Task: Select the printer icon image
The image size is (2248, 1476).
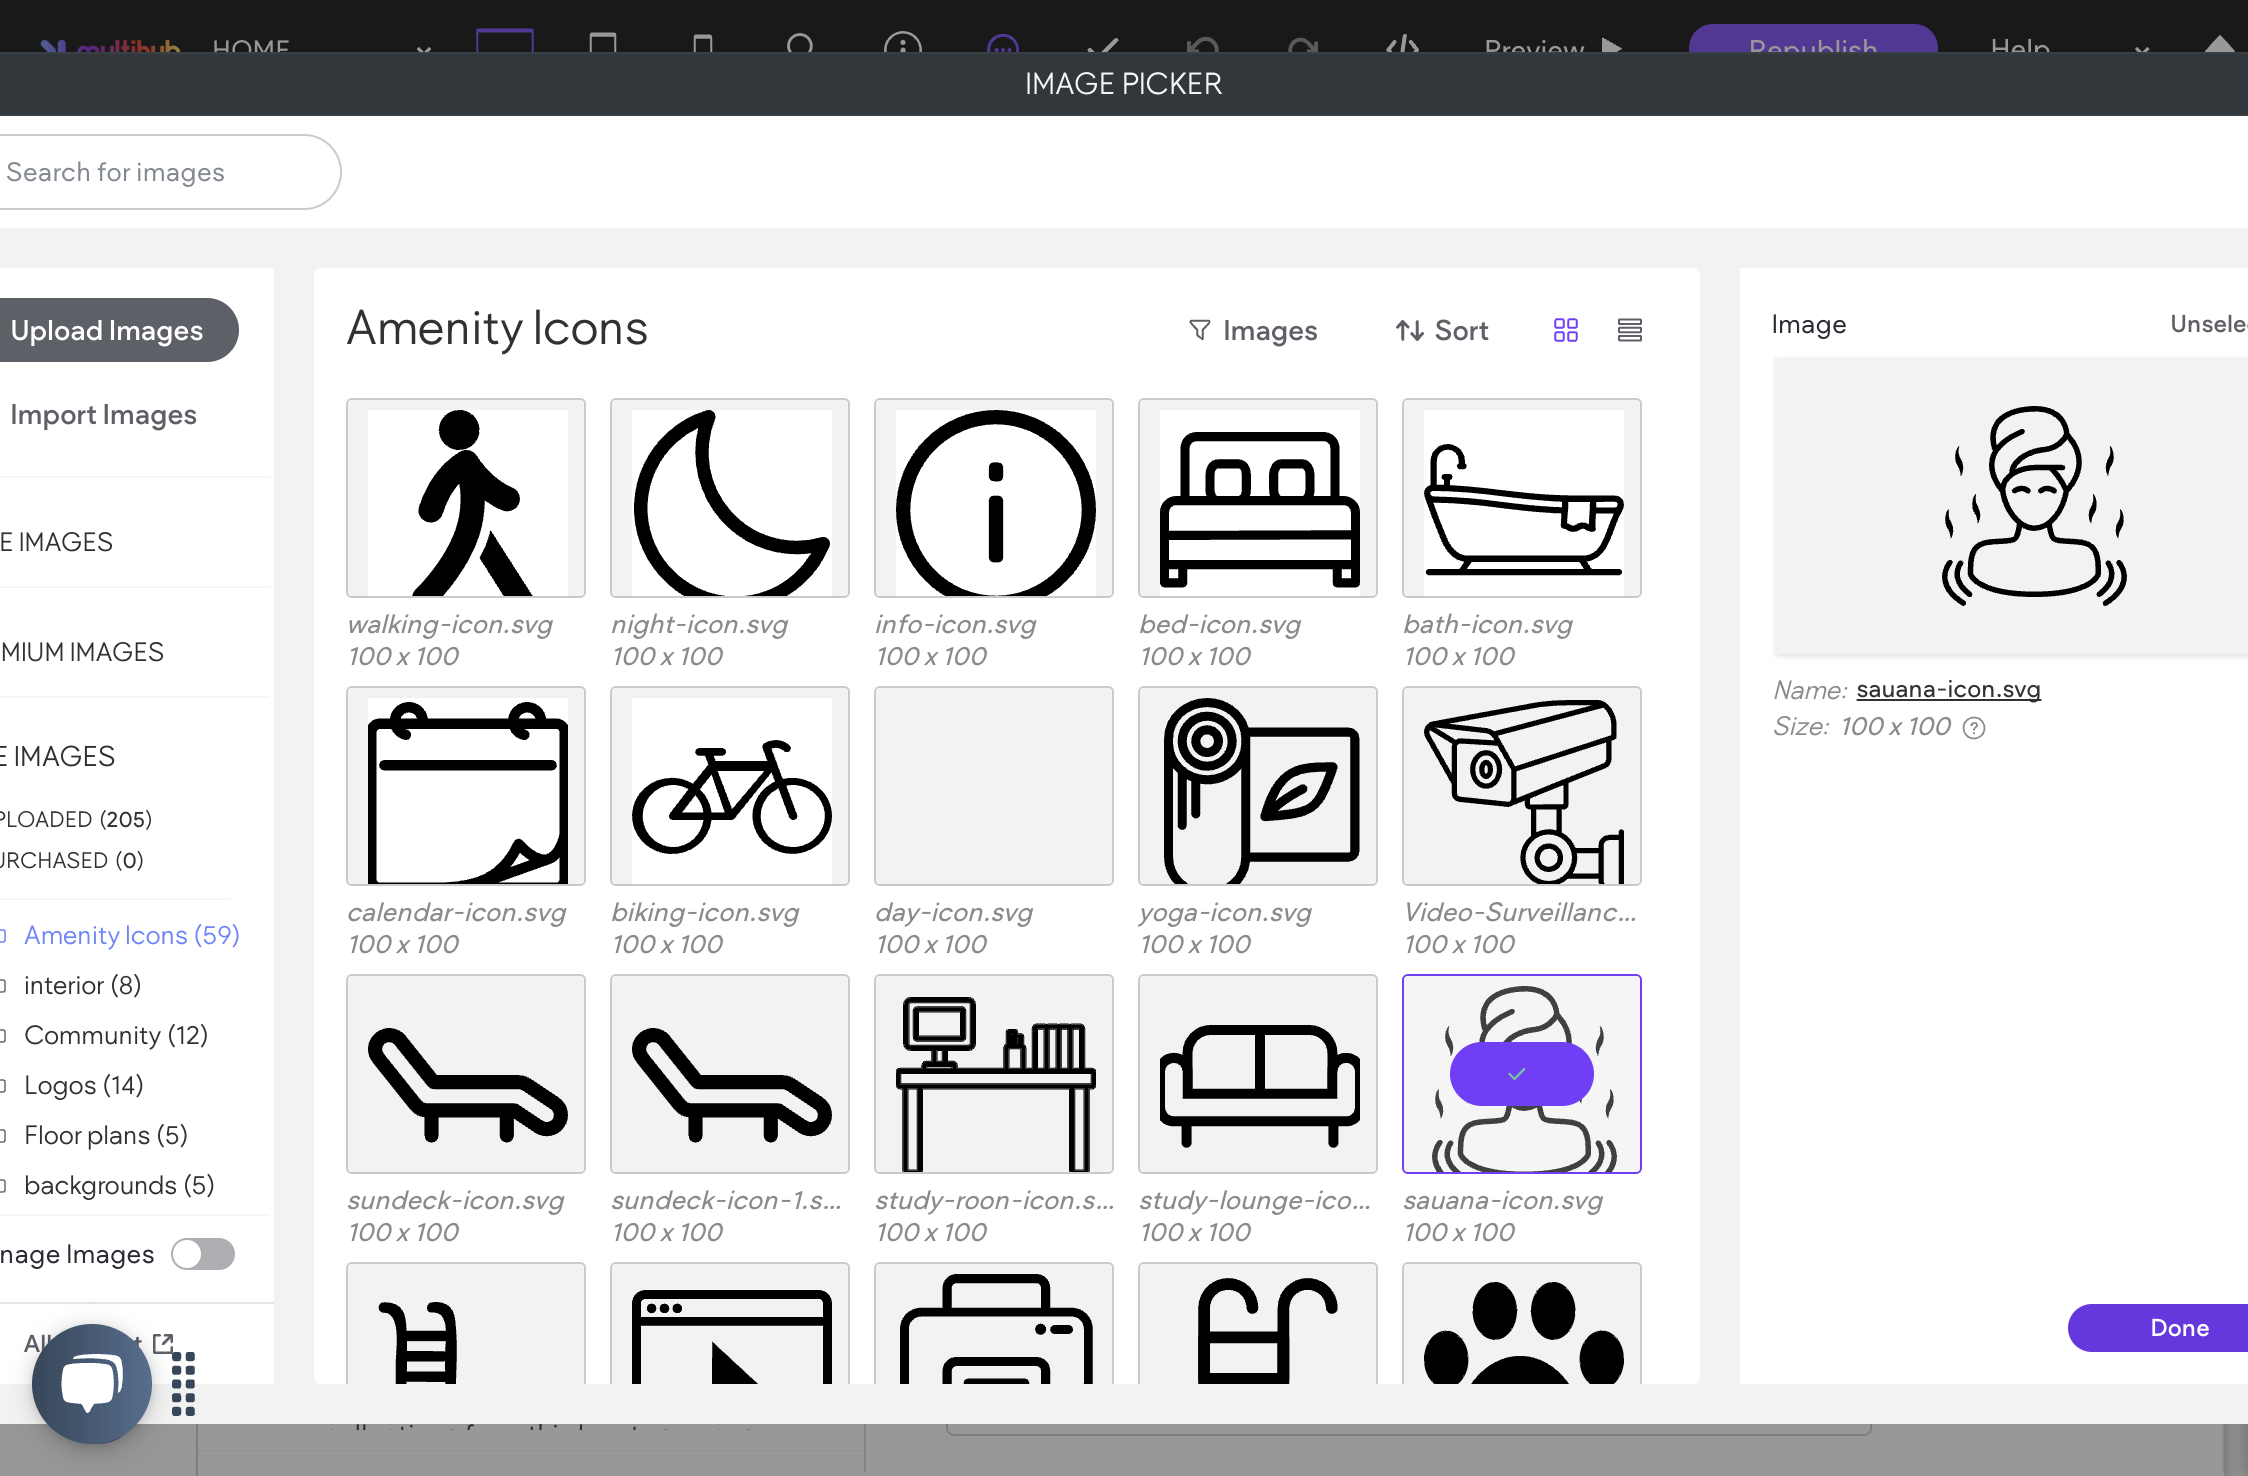Action: click(994, 1324)
